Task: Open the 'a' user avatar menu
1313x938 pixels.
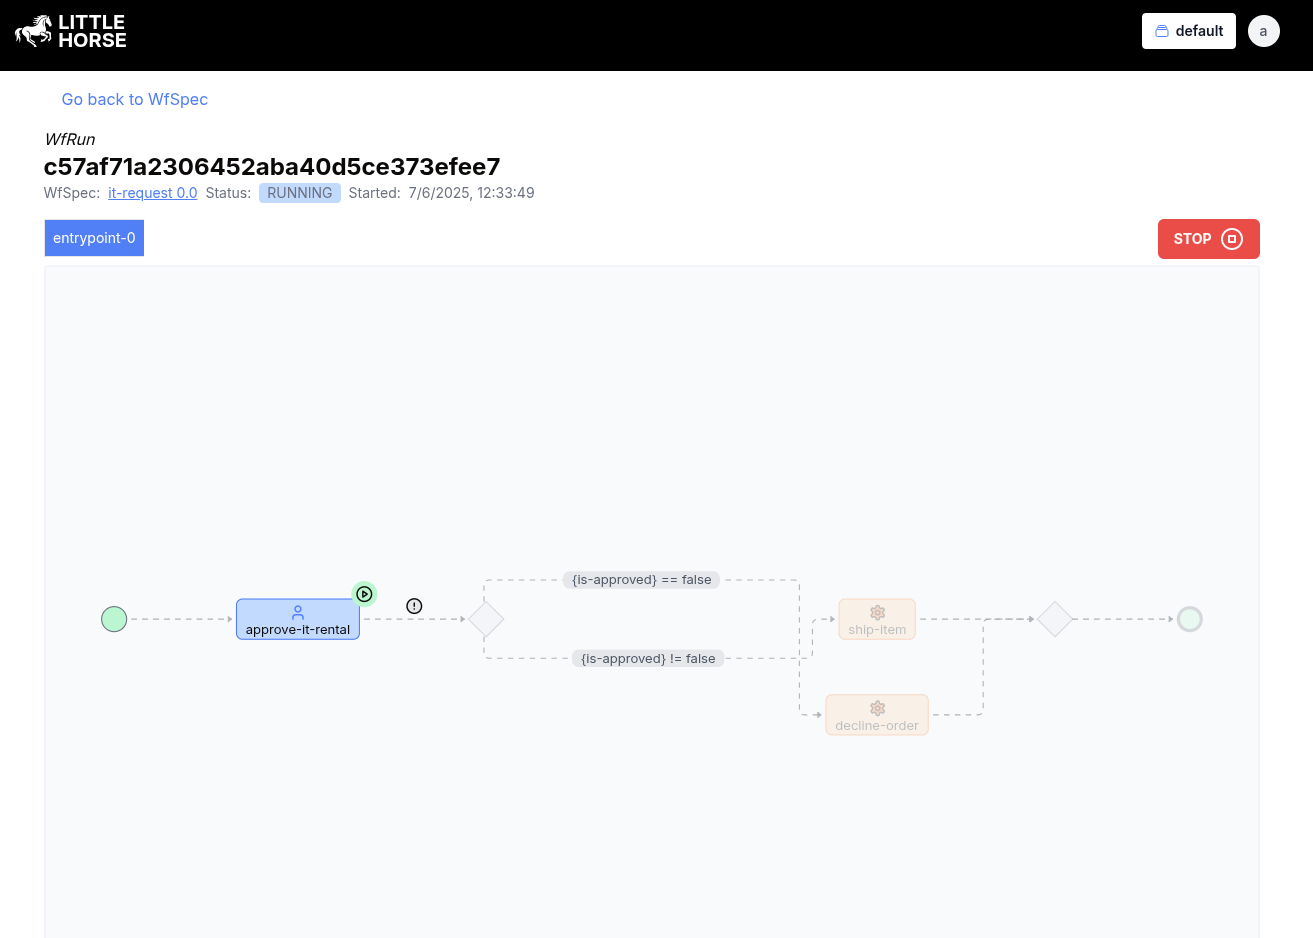Action: (1263, 31)
